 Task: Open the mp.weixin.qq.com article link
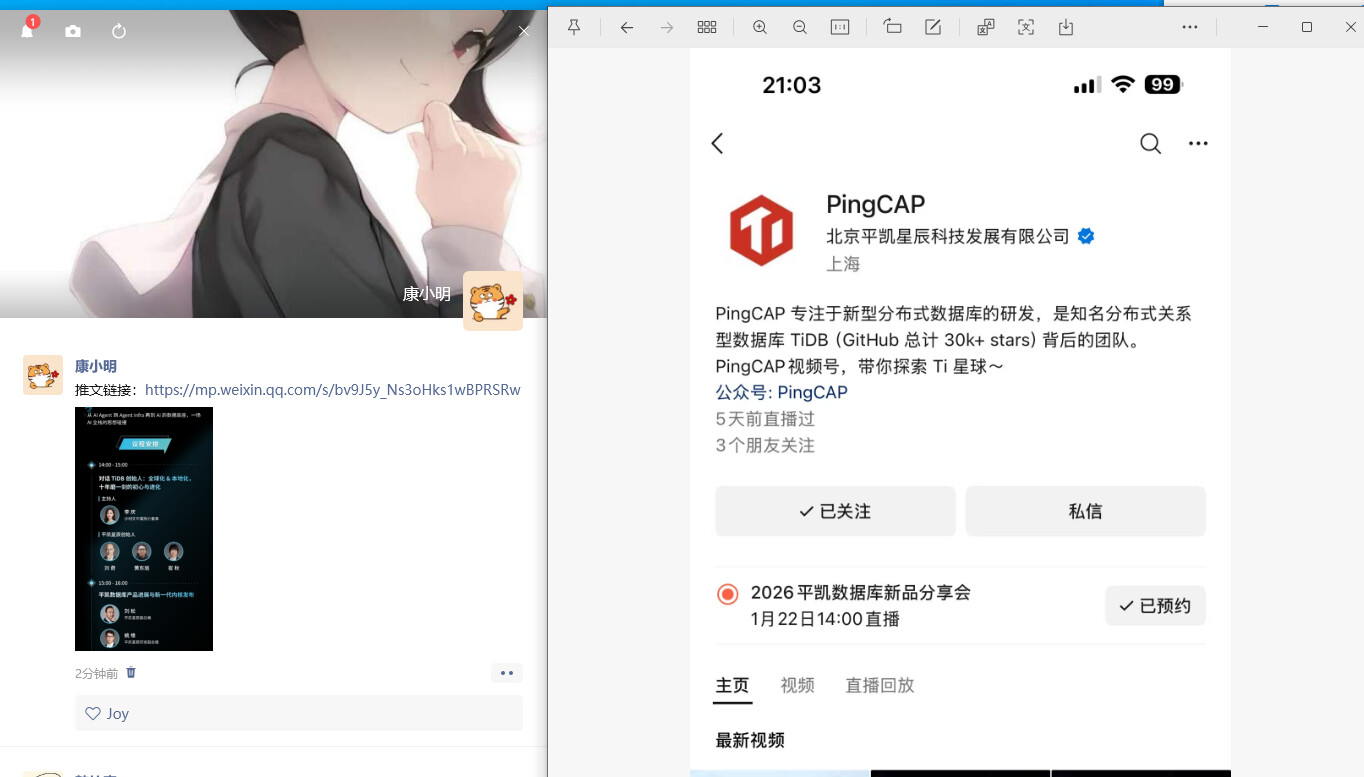[333, 390]
